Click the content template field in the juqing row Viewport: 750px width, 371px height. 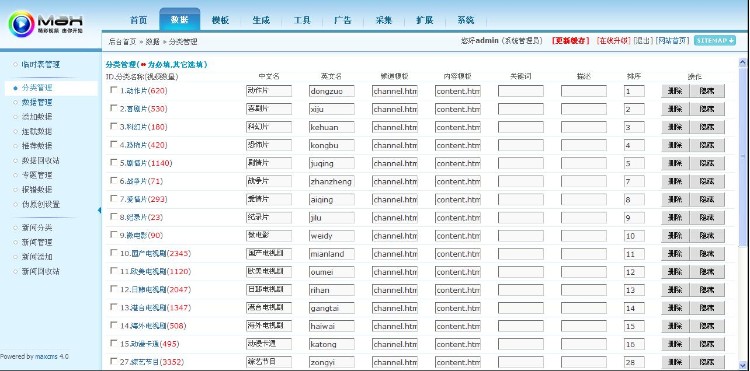coord(458,164)
